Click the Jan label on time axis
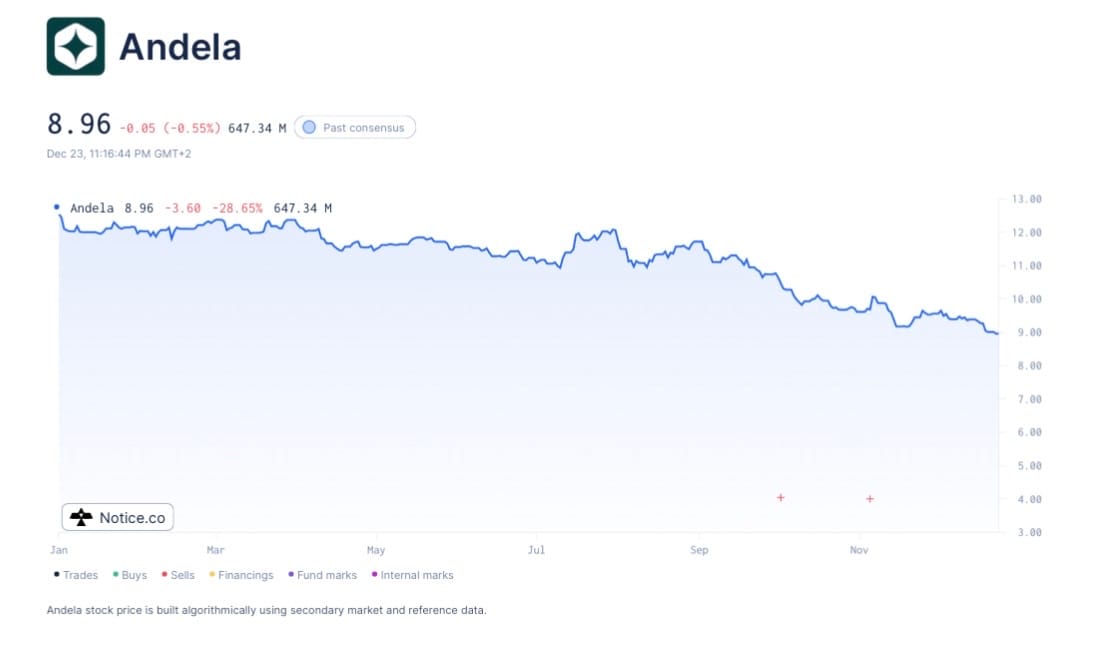 [x=58, y=550]
